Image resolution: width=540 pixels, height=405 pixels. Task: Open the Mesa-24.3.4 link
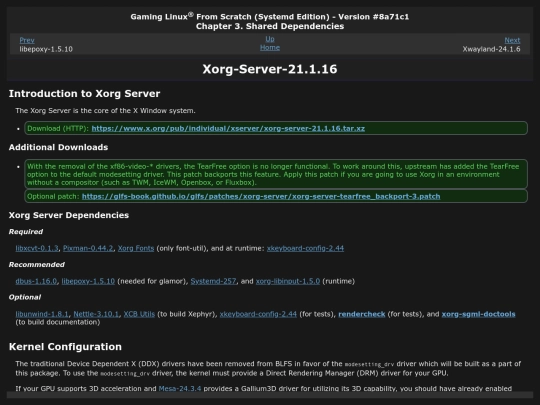coord(179,388)
